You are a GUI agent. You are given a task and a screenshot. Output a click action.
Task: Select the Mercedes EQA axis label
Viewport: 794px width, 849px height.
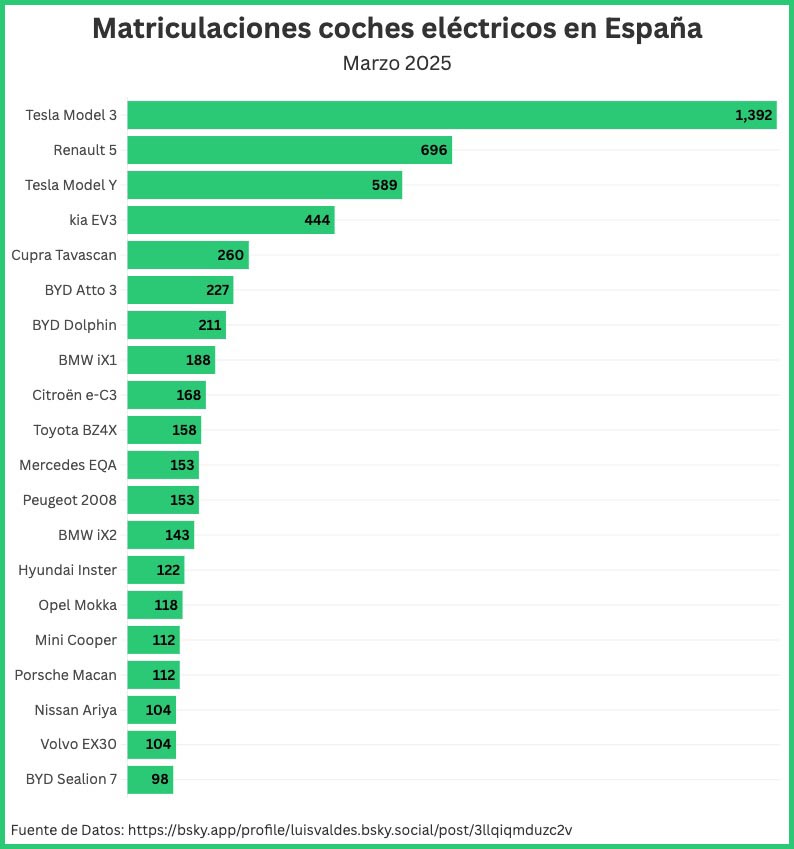(x=68, y=465)
